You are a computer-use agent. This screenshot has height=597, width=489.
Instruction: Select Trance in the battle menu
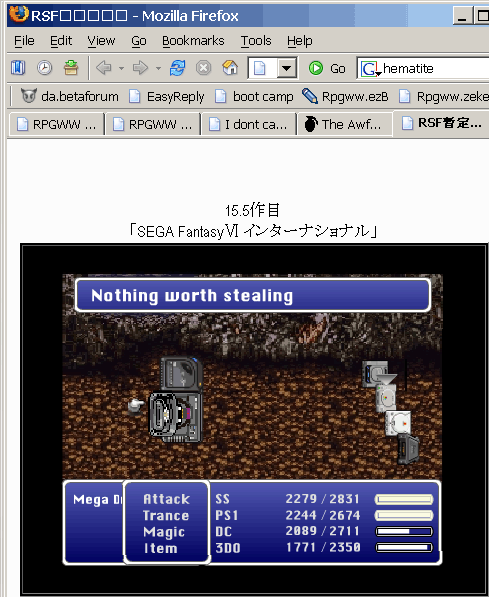click(x=166, y=516)
